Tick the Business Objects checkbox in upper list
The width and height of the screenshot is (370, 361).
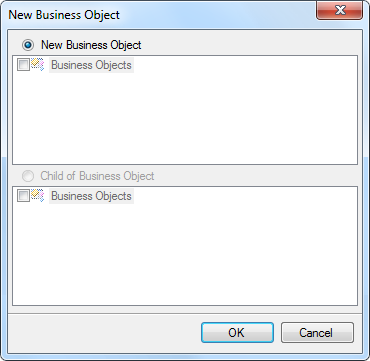point(23,65)
